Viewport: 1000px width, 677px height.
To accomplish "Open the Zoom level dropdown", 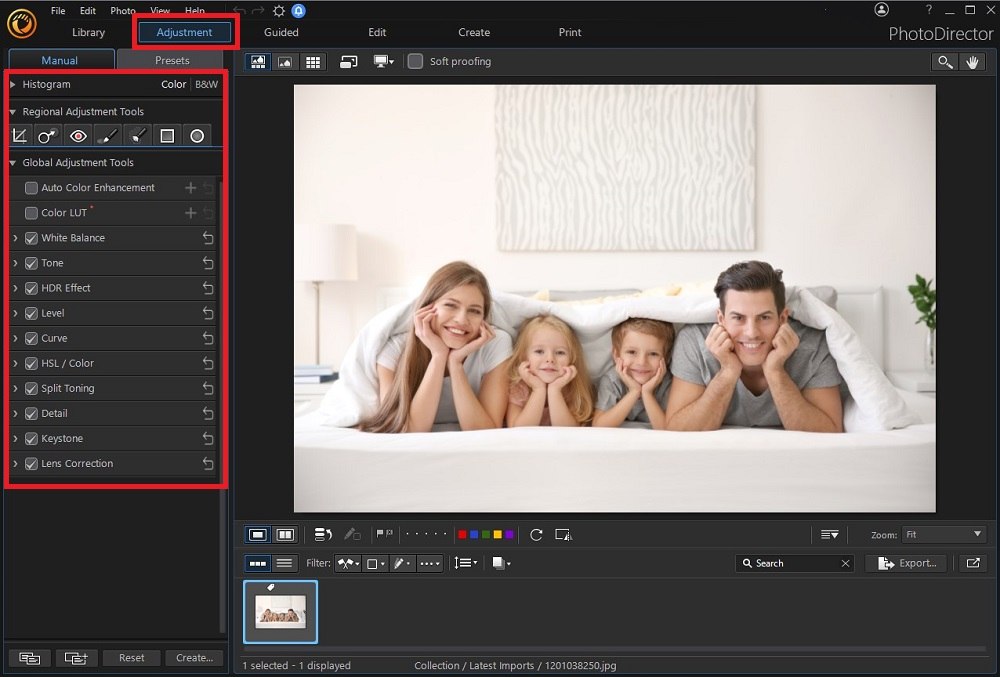I will [x=941, y=534].
